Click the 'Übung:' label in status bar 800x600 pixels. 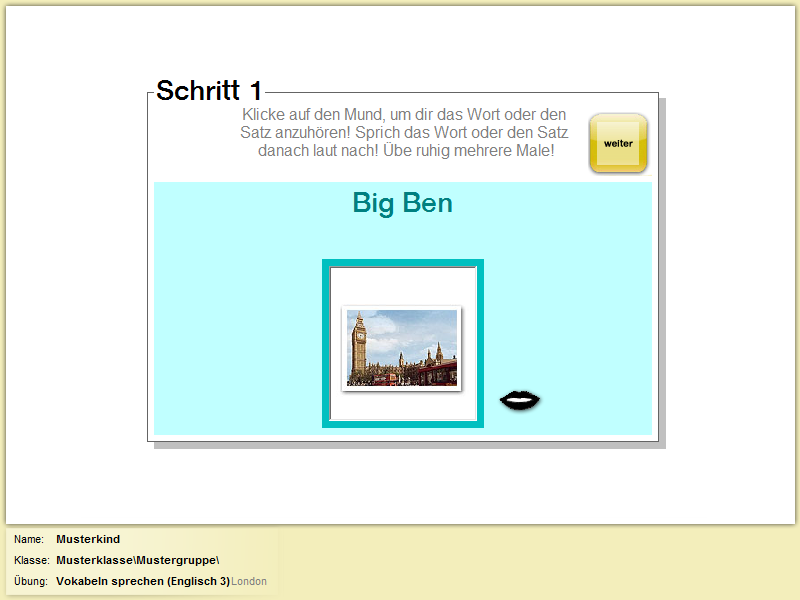click(31, 581)
